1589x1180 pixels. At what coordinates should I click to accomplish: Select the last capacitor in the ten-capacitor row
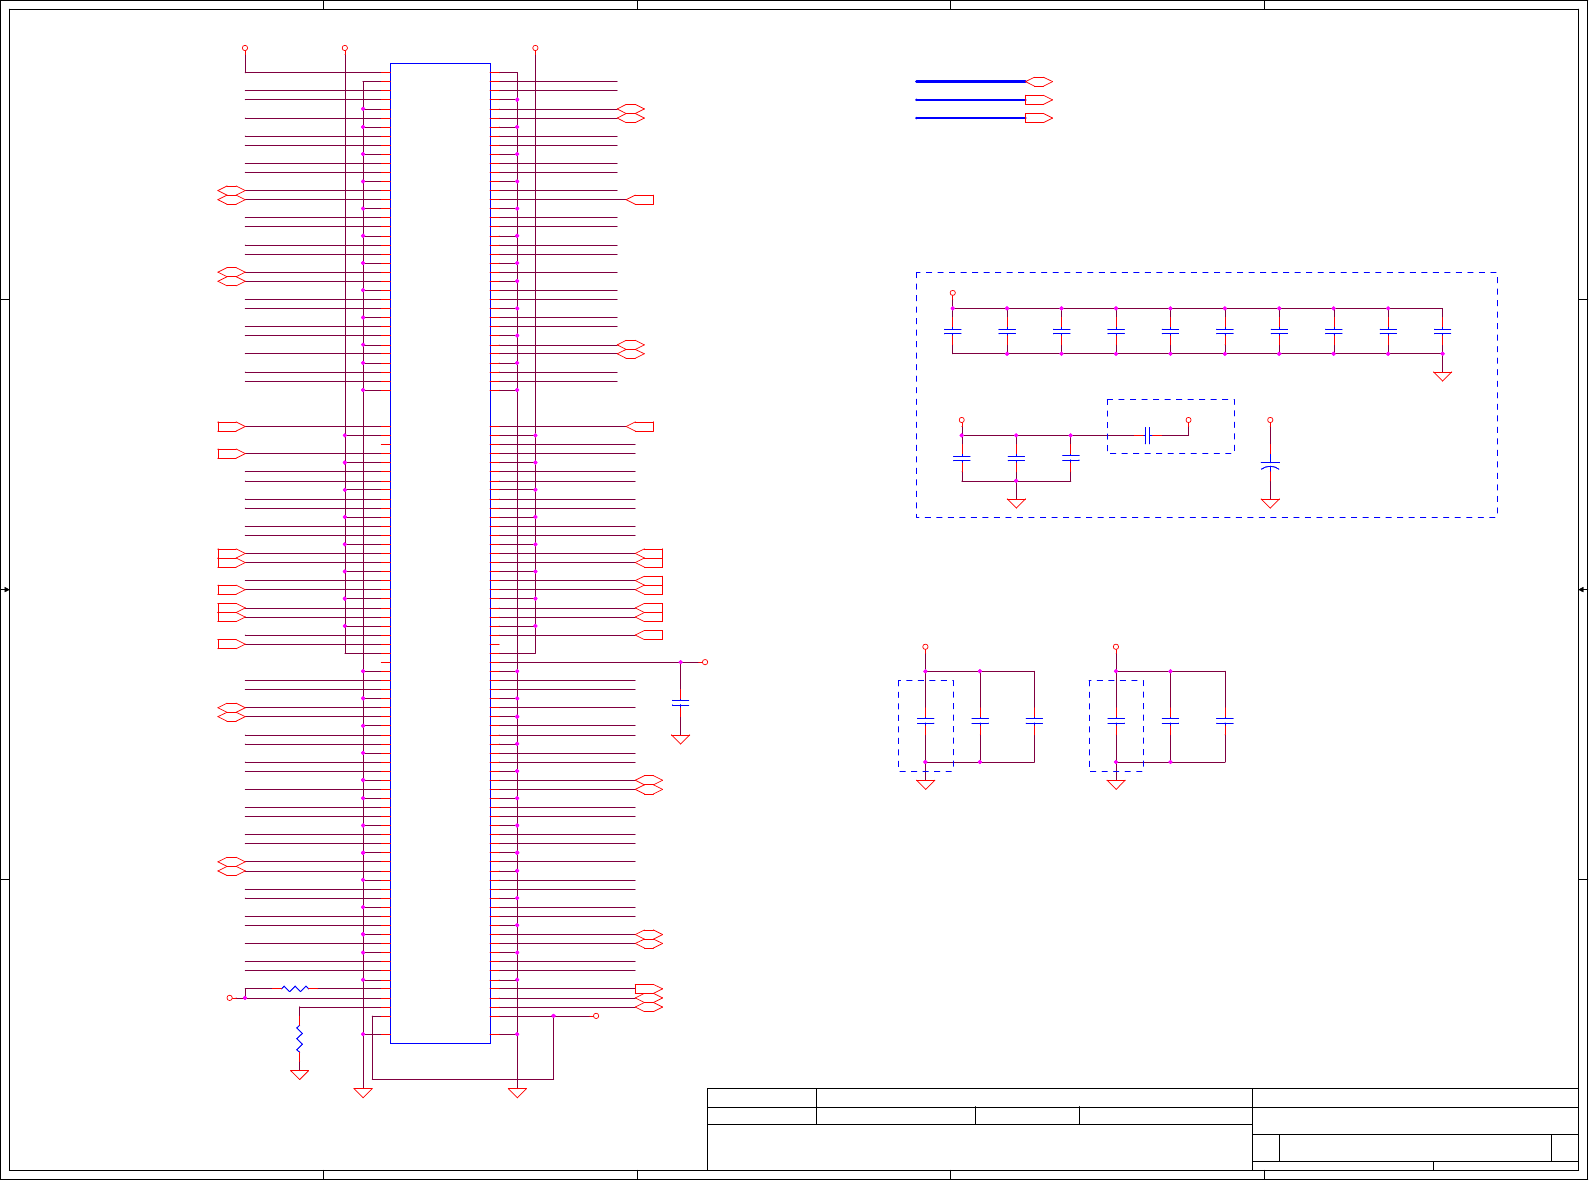click(x=1442, y=331)
